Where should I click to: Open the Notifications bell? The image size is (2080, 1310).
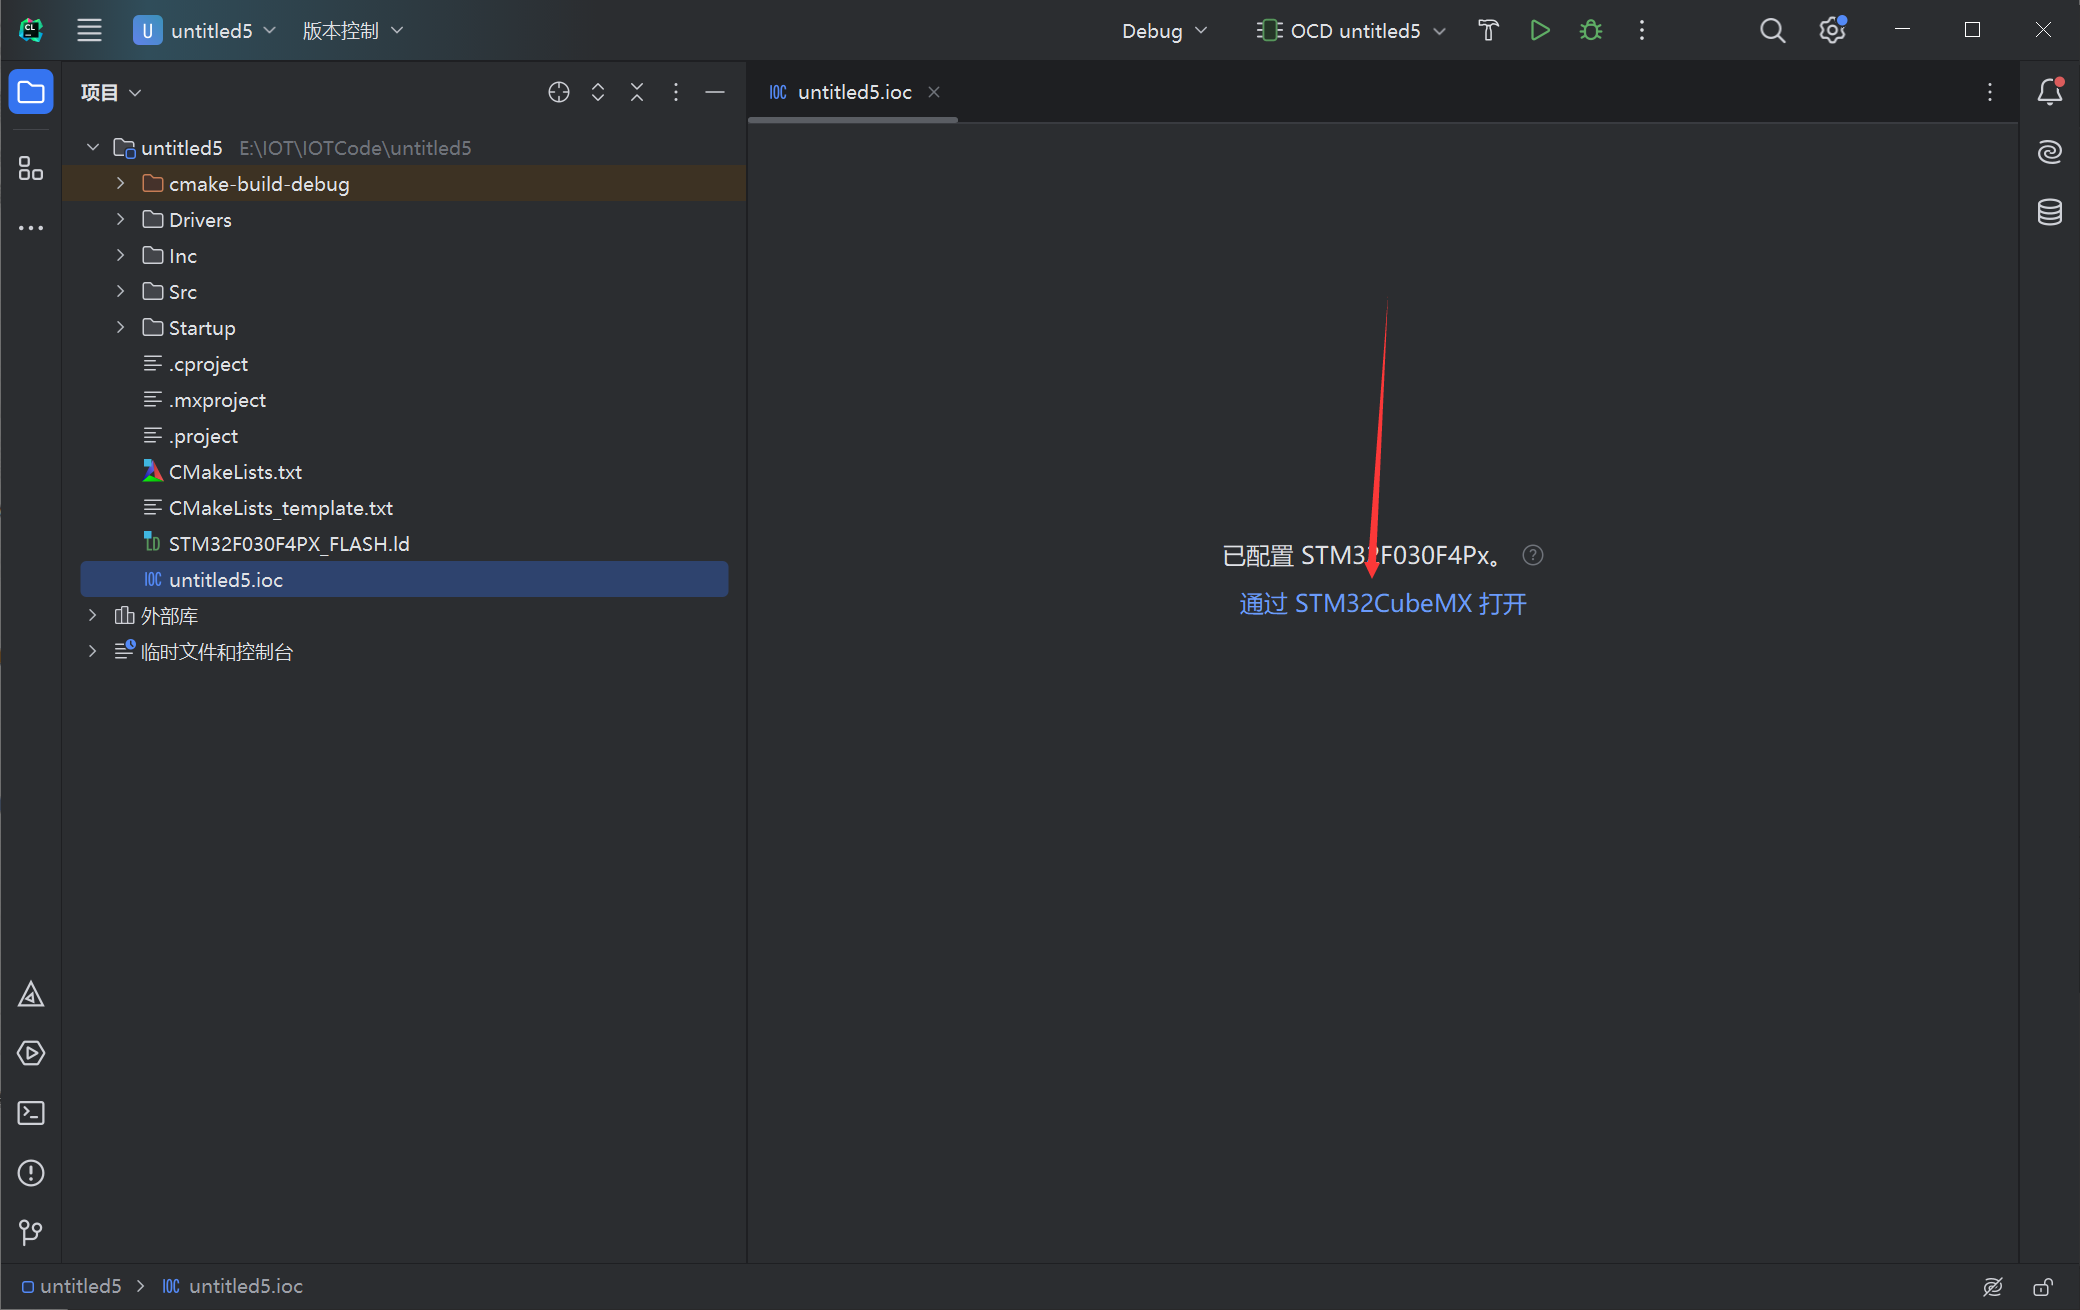(2049, 92)
